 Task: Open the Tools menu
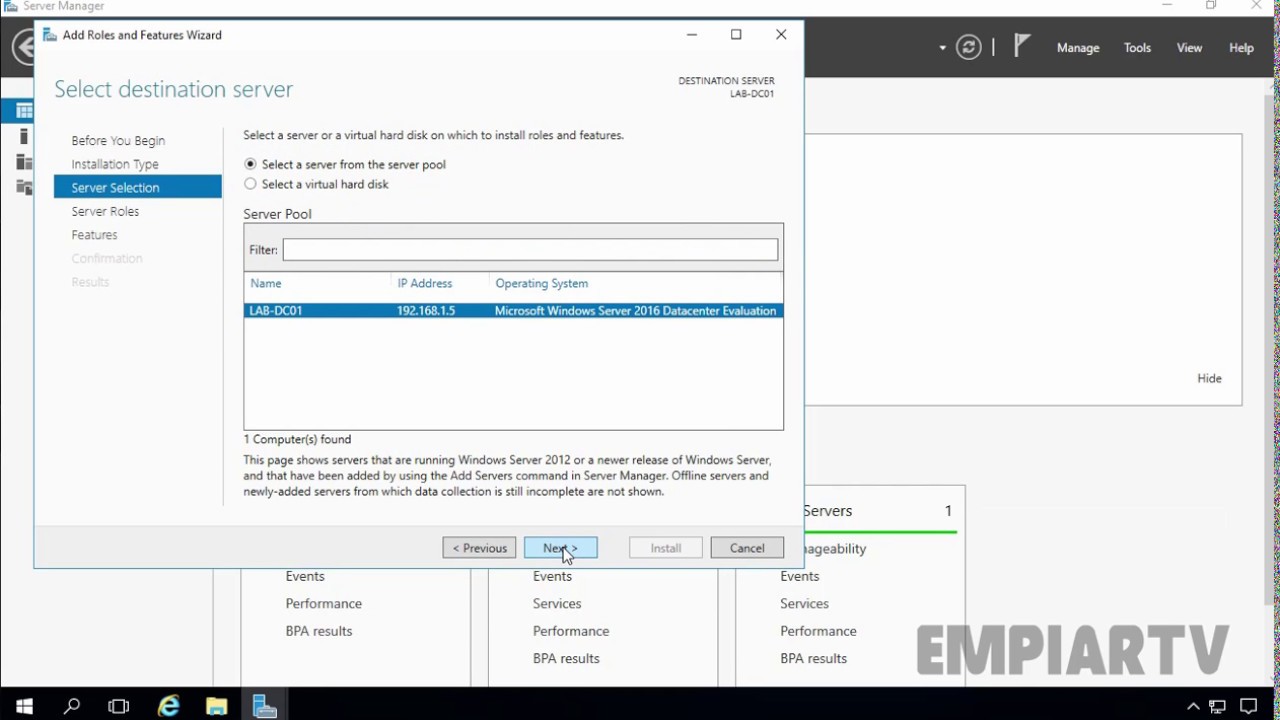coord(1137,48)
